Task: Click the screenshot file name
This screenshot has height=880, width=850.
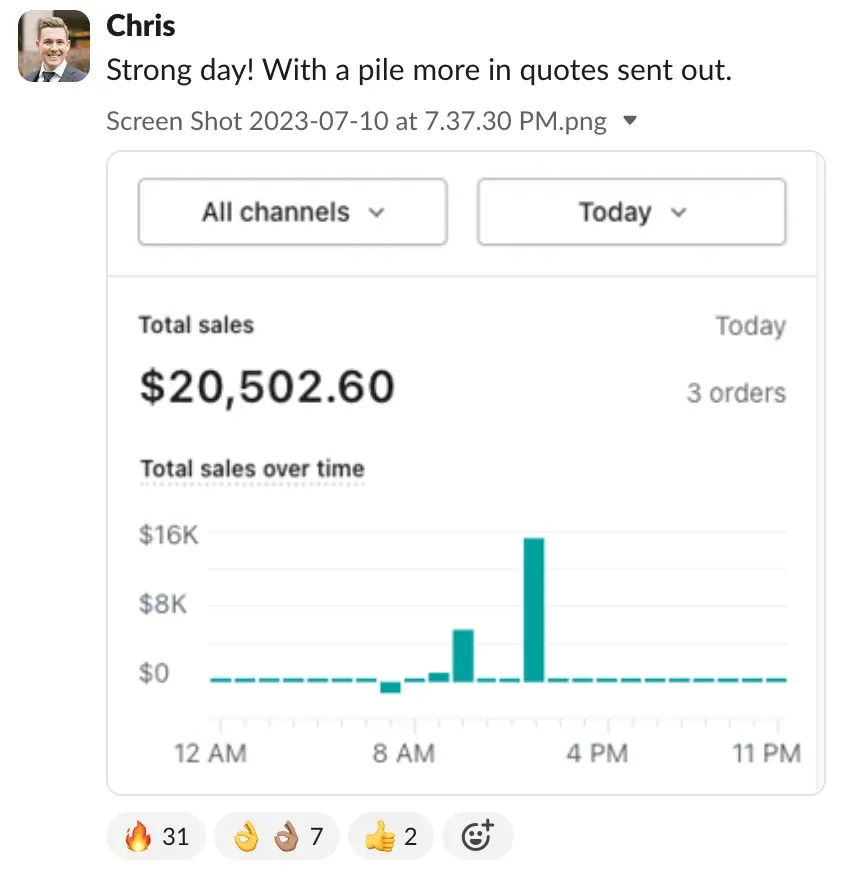Action: [356, 121]
